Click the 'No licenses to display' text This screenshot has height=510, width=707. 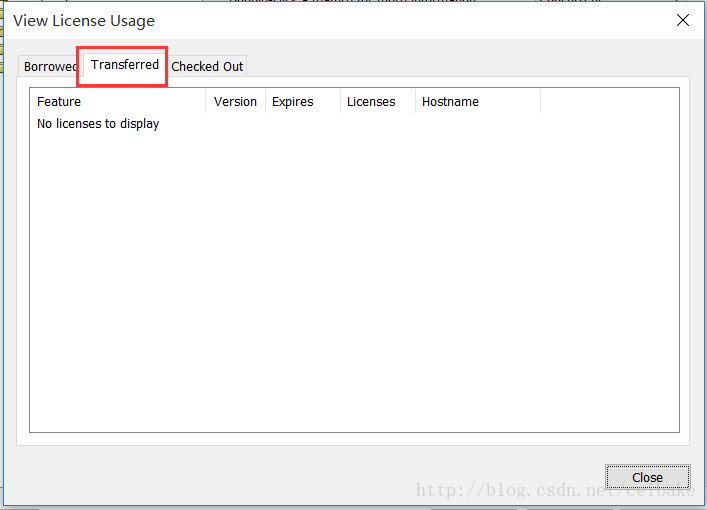[98, 124]
